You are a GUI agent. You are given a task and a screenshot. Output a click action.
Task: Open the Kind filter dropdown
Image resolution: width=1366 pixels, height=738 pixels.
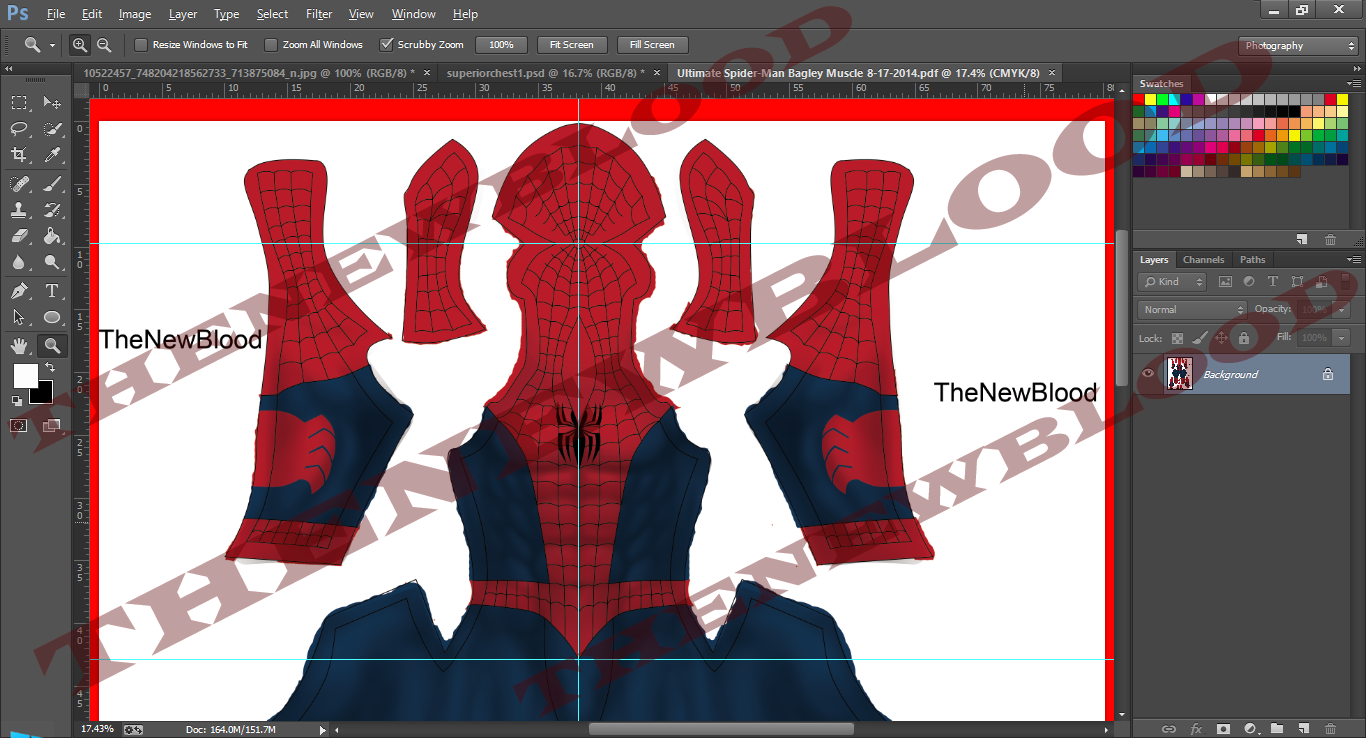(x=1174, y=282)
